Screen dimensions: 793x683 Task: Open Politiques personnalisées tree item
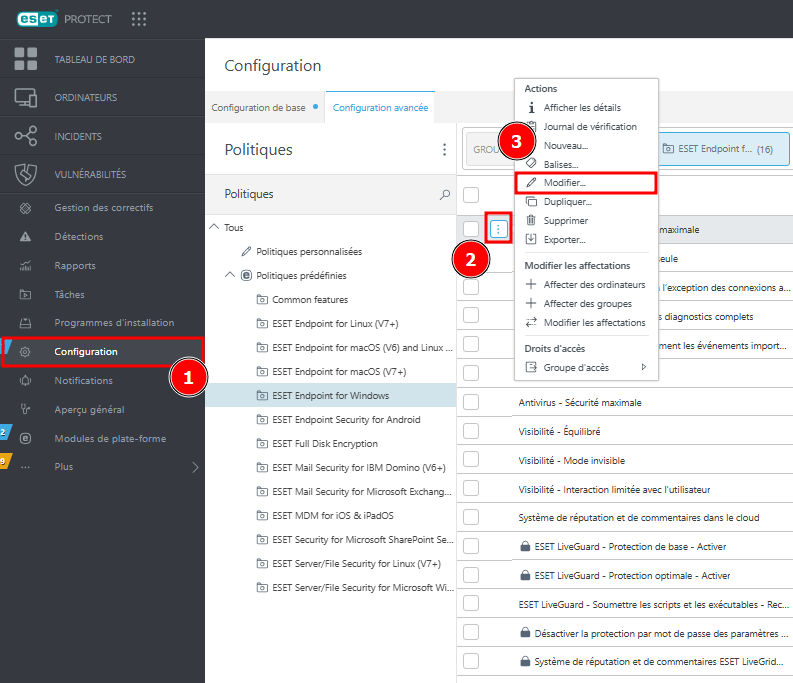pyautogui.click(x=309, y=251)
